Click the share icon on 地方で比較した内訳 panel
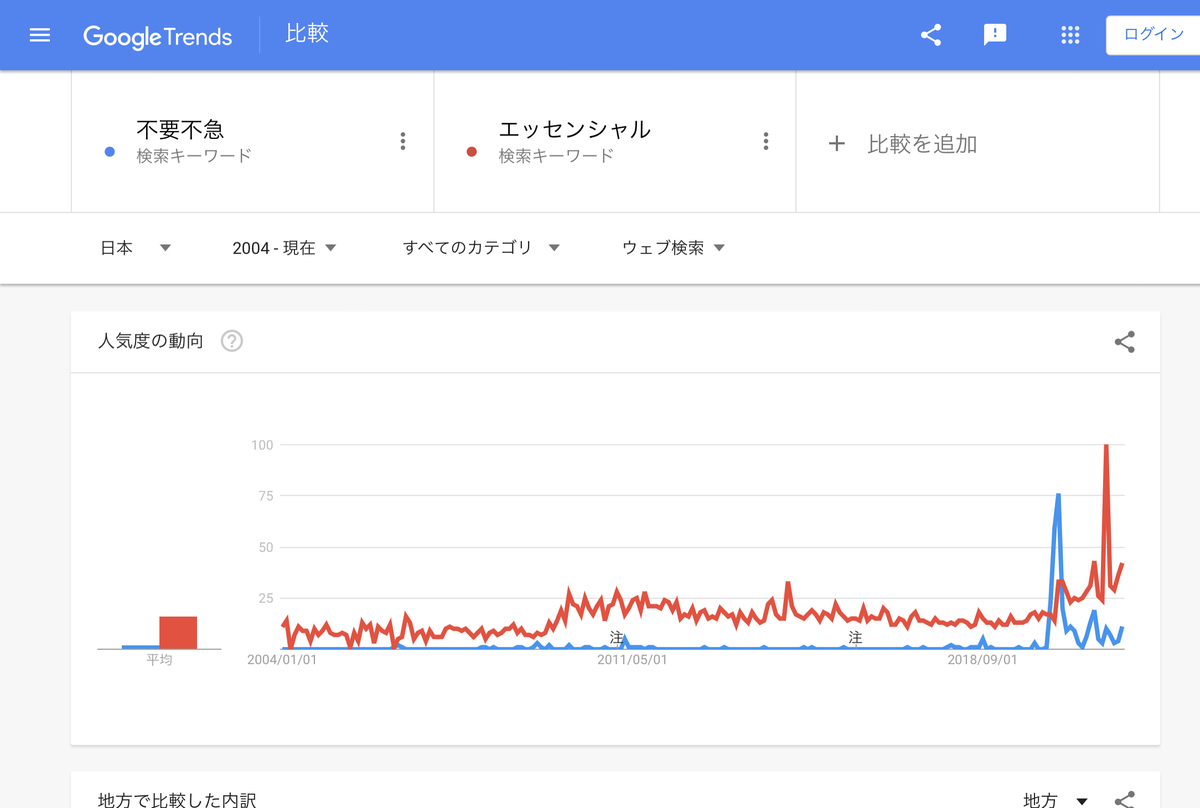Screen dimensions: 1200x808 1124,800
